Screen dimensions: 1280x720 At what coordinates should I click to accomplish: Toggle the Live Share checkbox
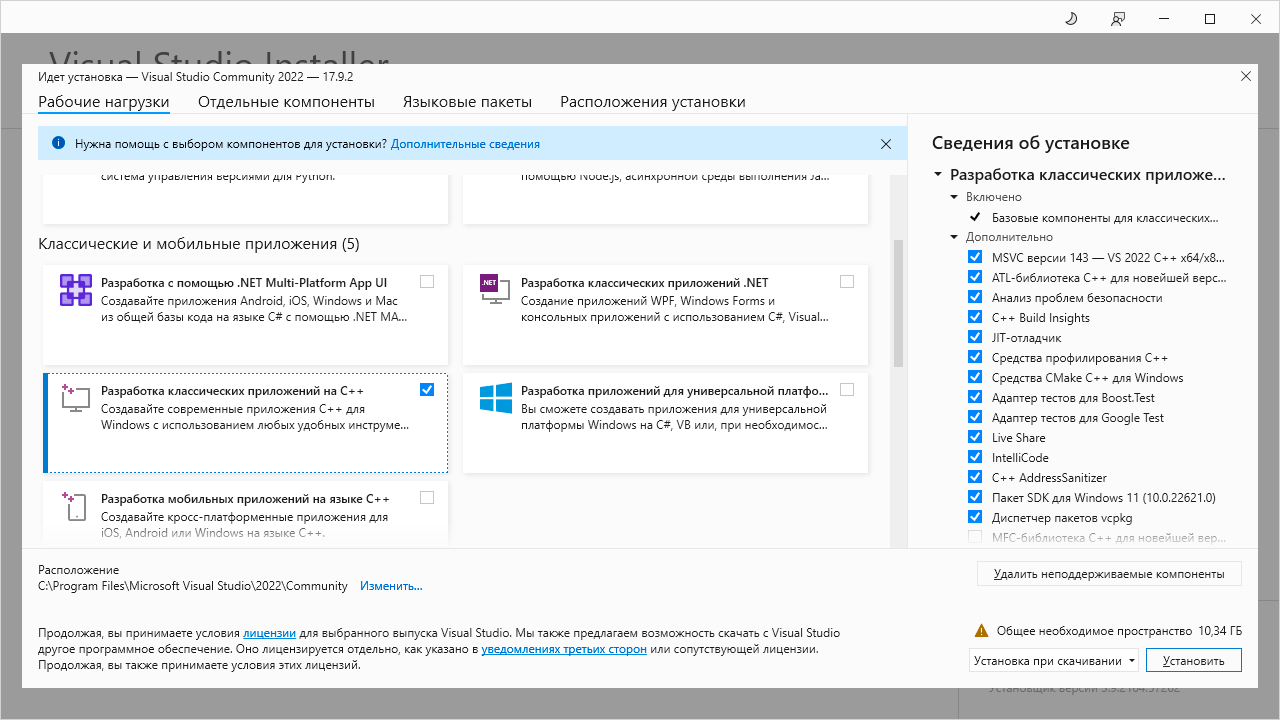click(x=975, y=437)
